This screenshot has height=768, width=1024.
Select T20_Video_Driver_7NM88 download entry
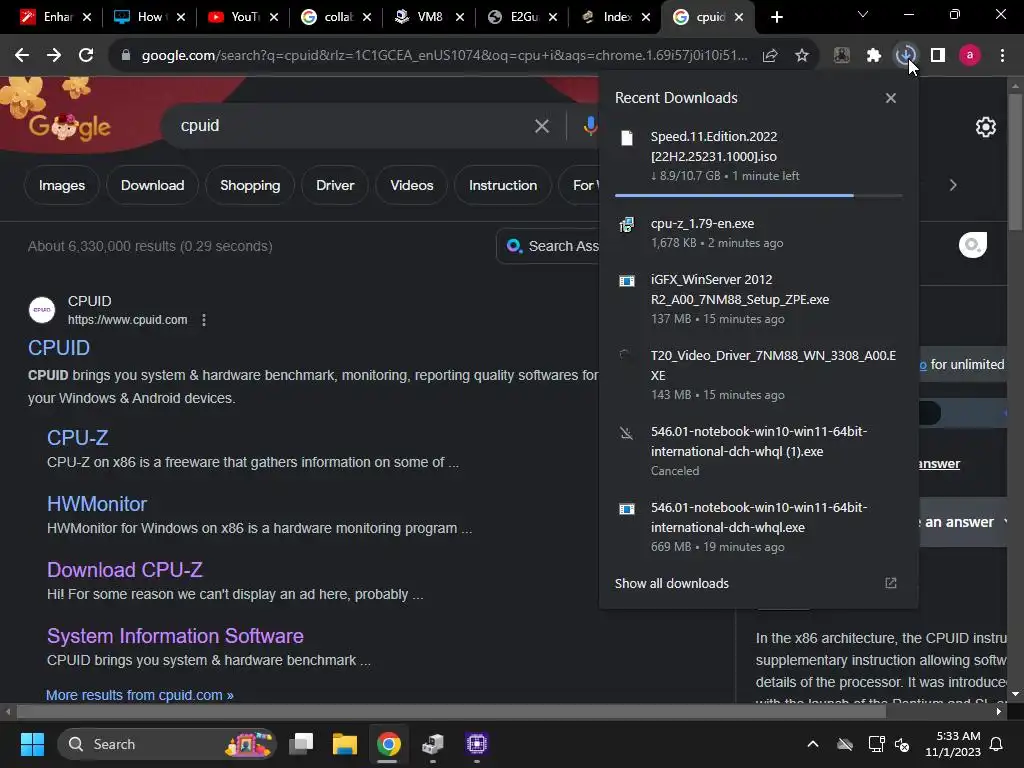(x=758, y=375)
